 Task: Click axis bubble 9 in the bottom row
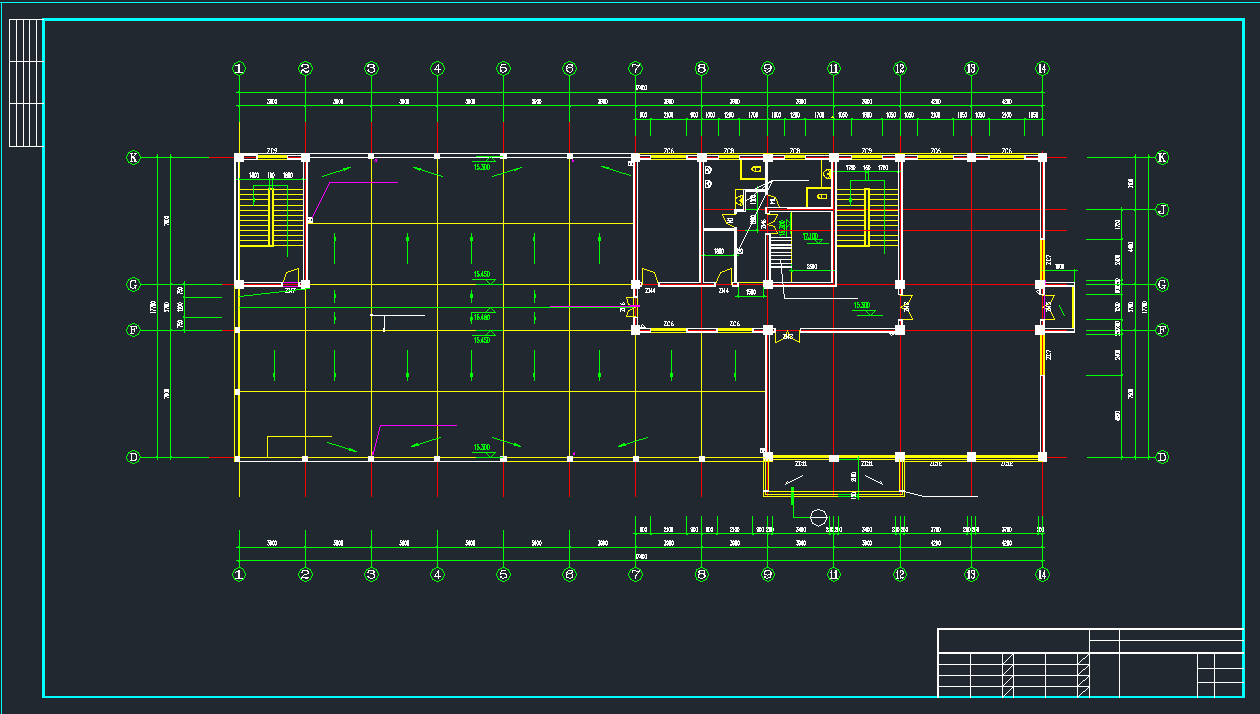coord(768,575)
